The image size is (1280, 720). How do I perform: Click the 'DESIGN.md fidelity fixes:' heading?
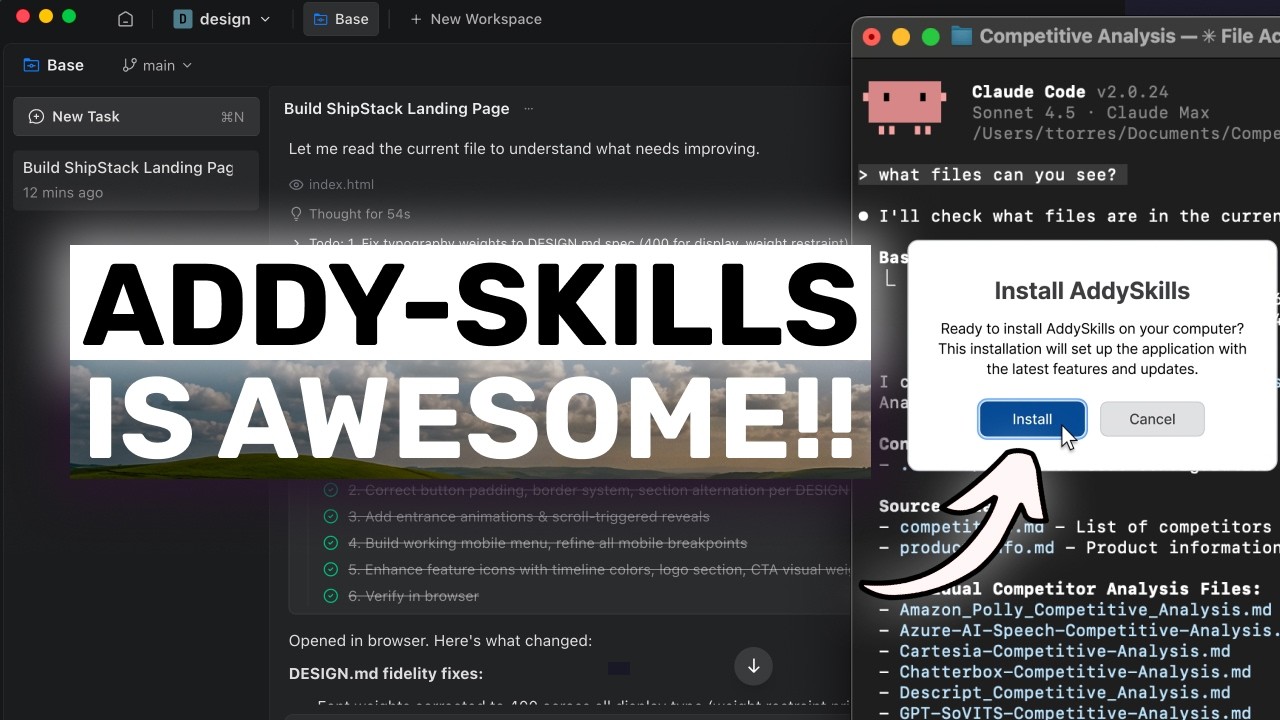click(385, 673)
